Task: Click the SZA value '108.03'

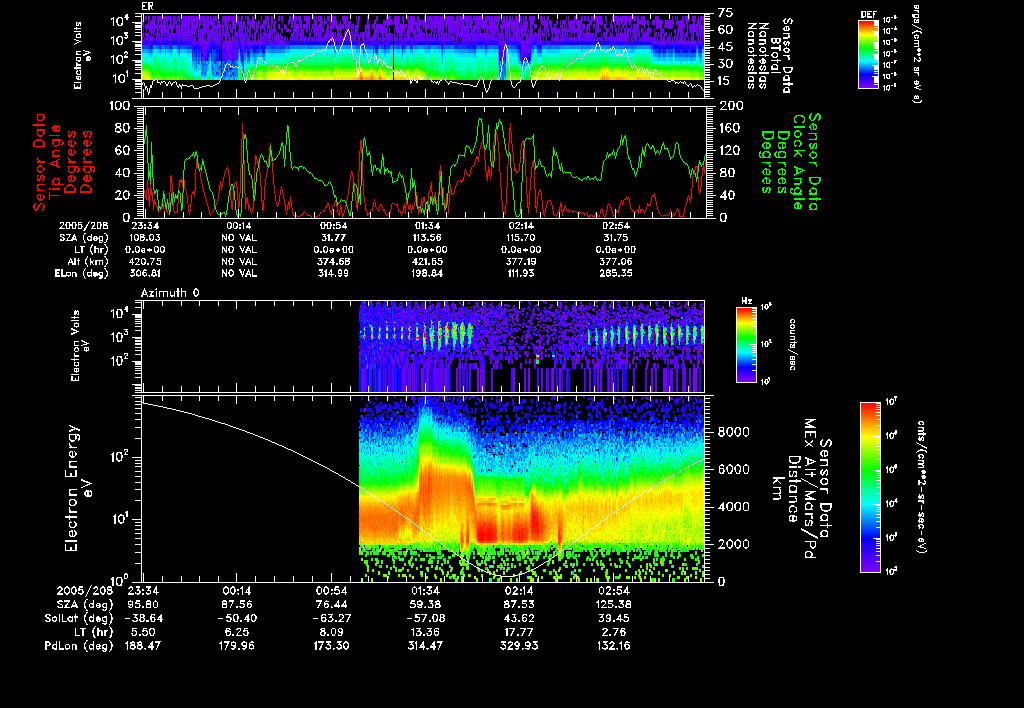Action: click(145, 238)
